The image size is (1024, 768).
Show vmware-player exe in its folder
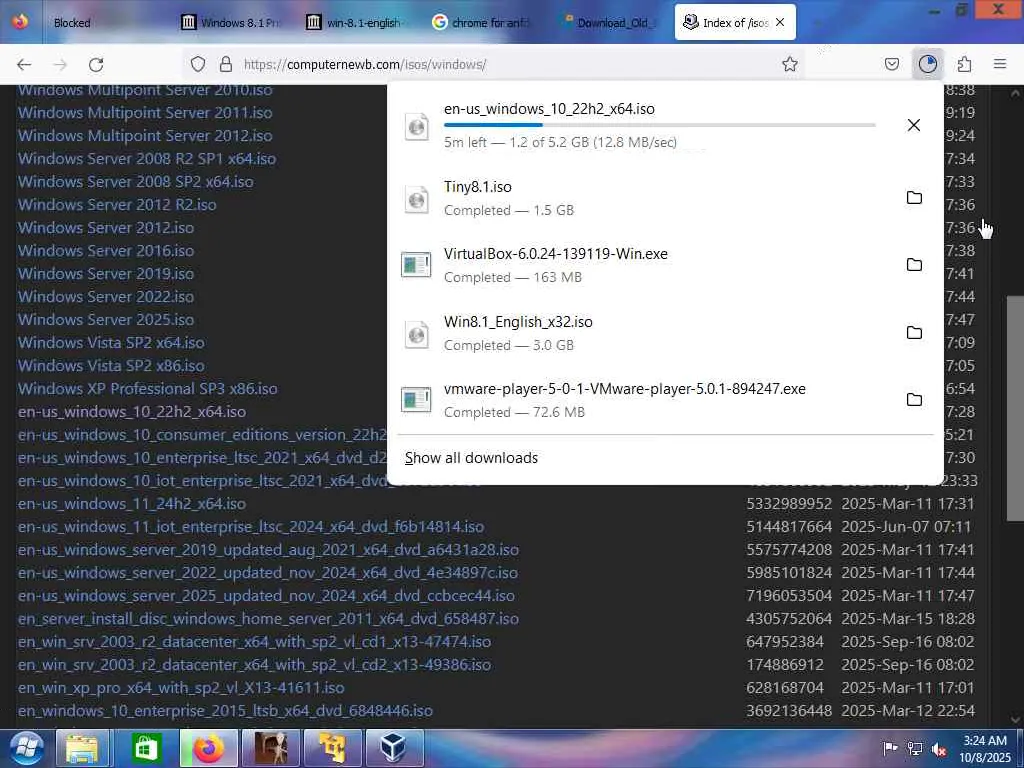click(914, 400)
